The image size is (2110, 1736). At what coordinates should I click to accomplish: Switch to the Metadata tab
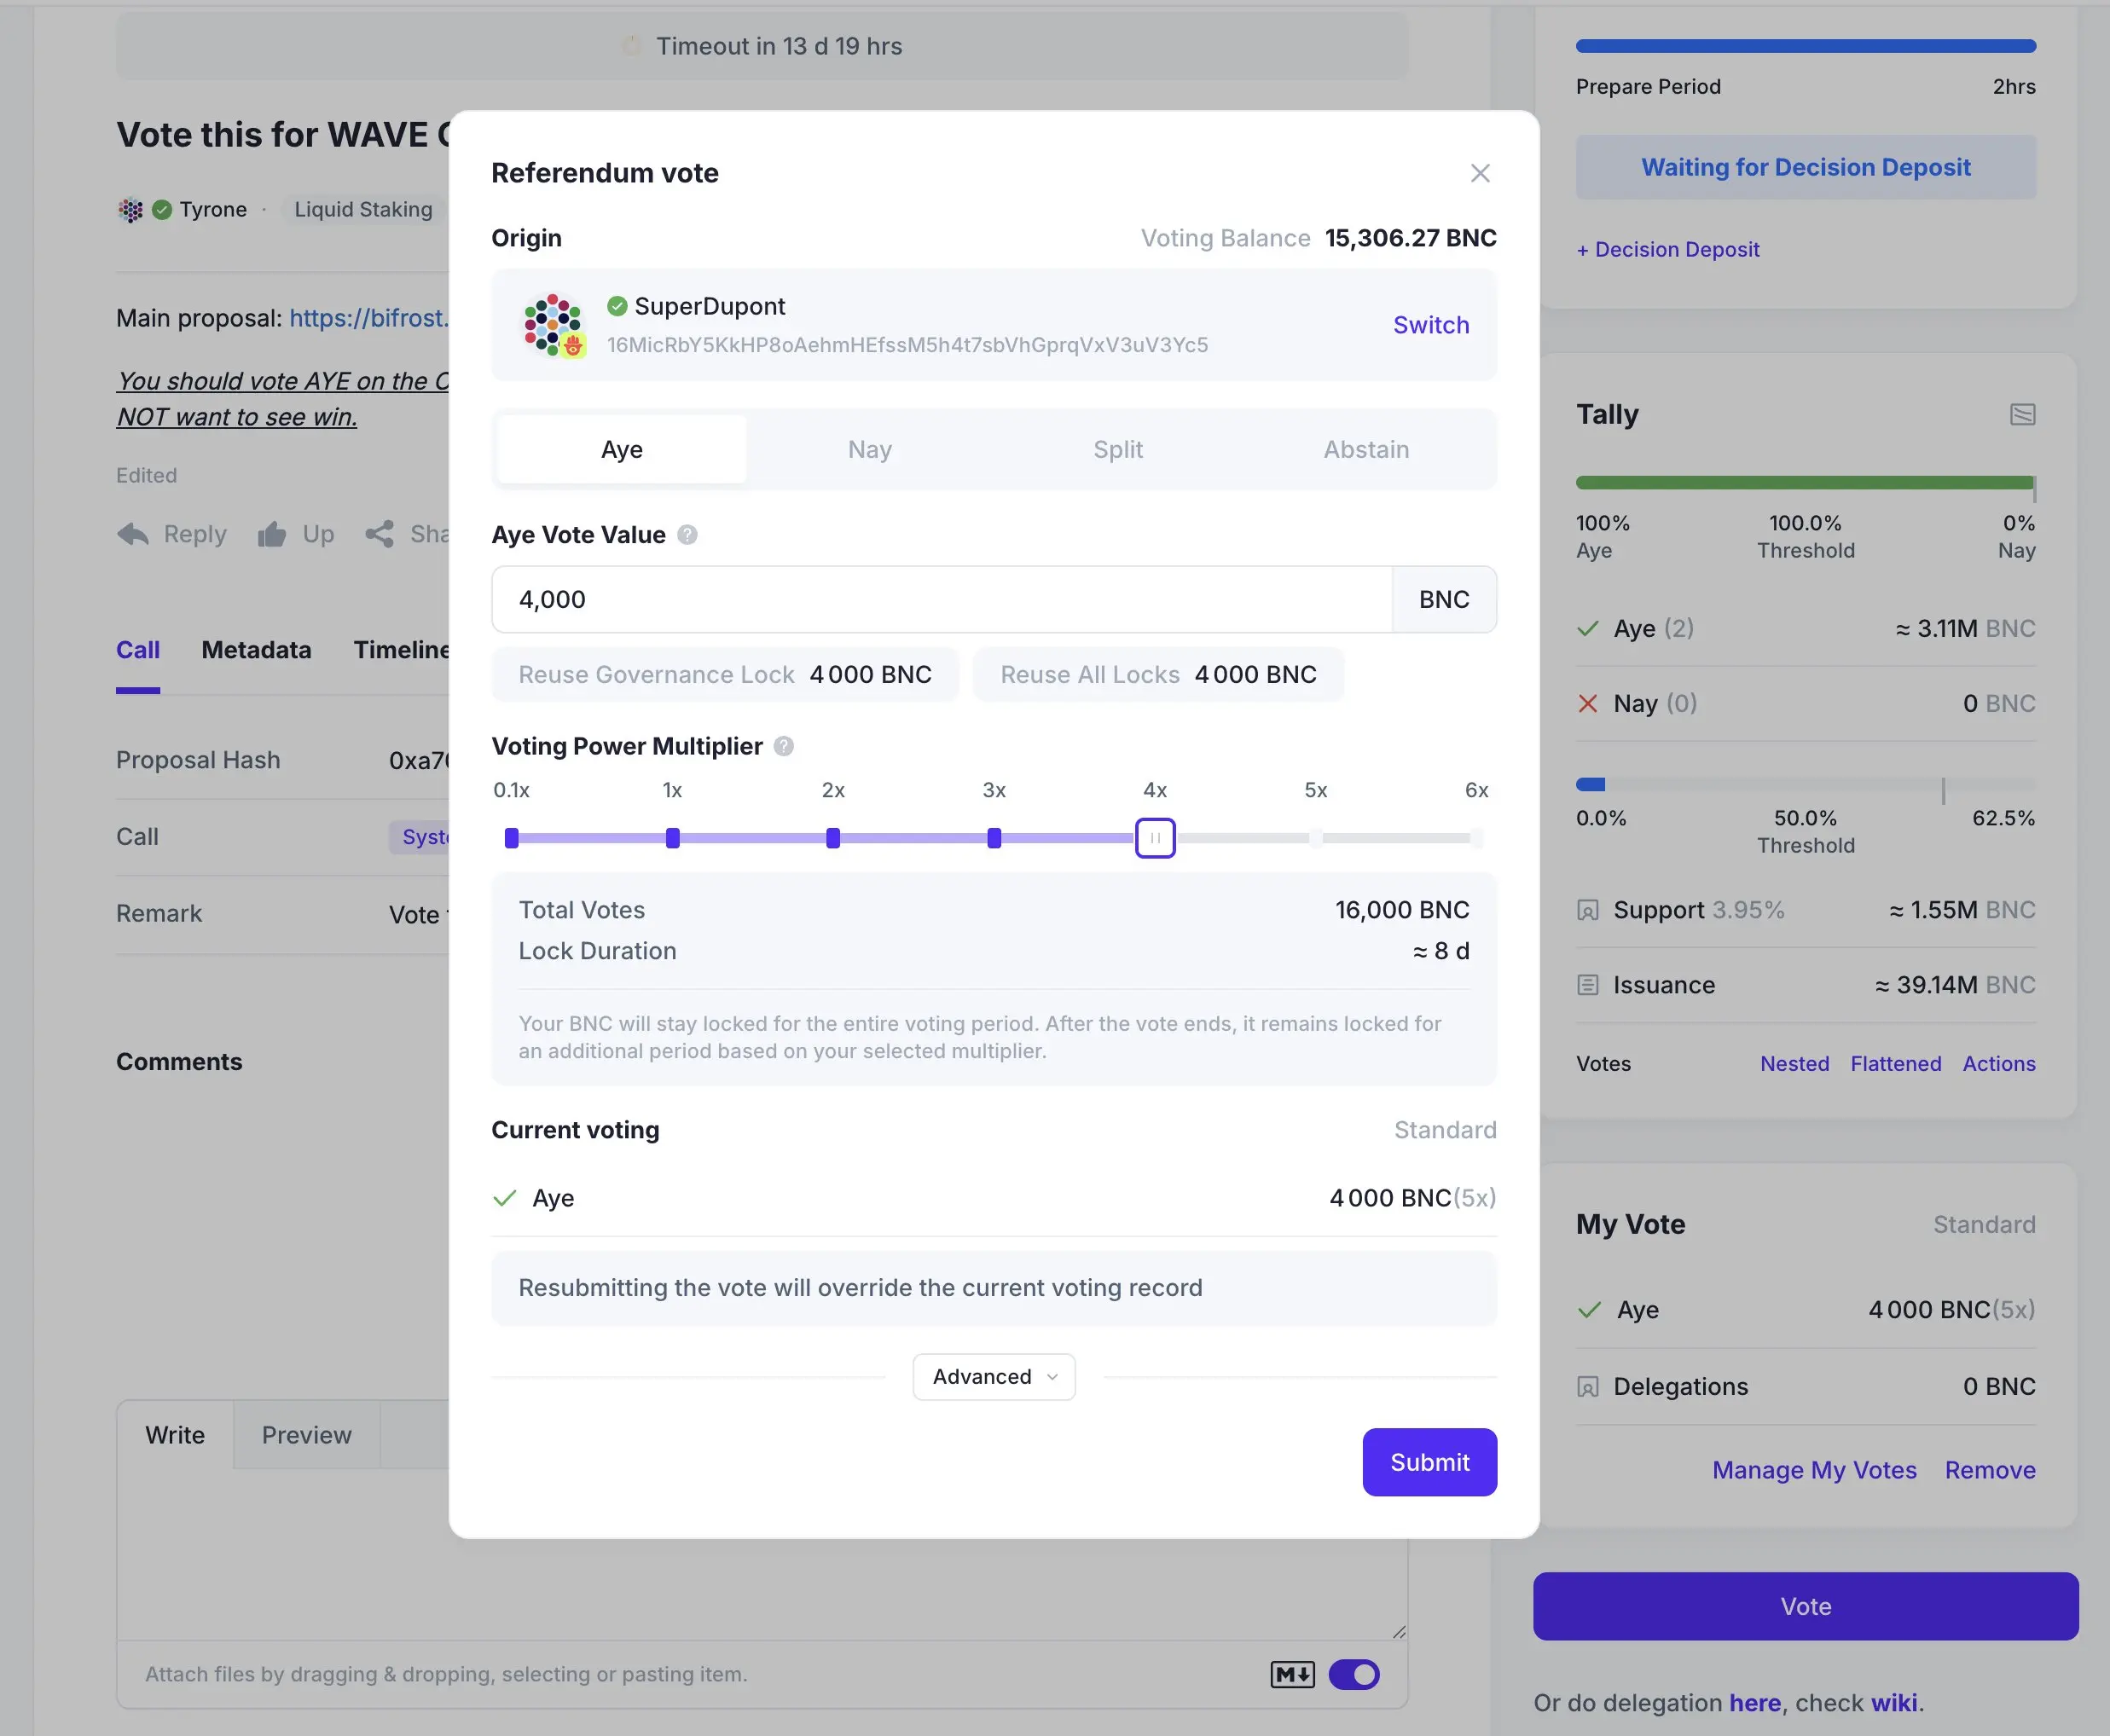pos(256,650)
